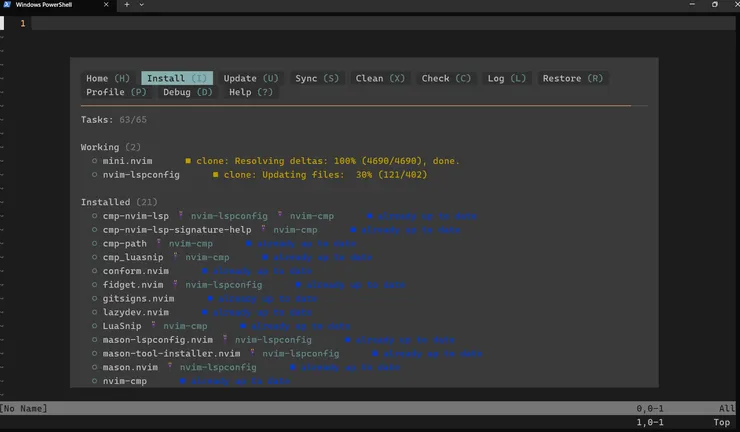Select Restore (R) in lazy menu
740x432 pixels.
pos(572,78)
